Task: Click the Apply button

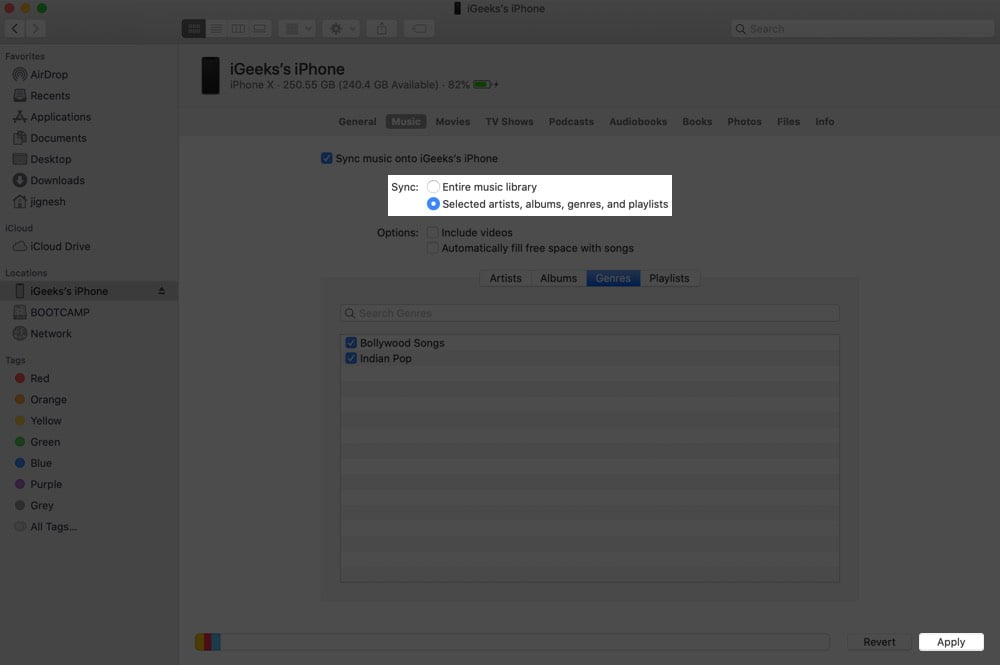Action: (x=951, y=642)
